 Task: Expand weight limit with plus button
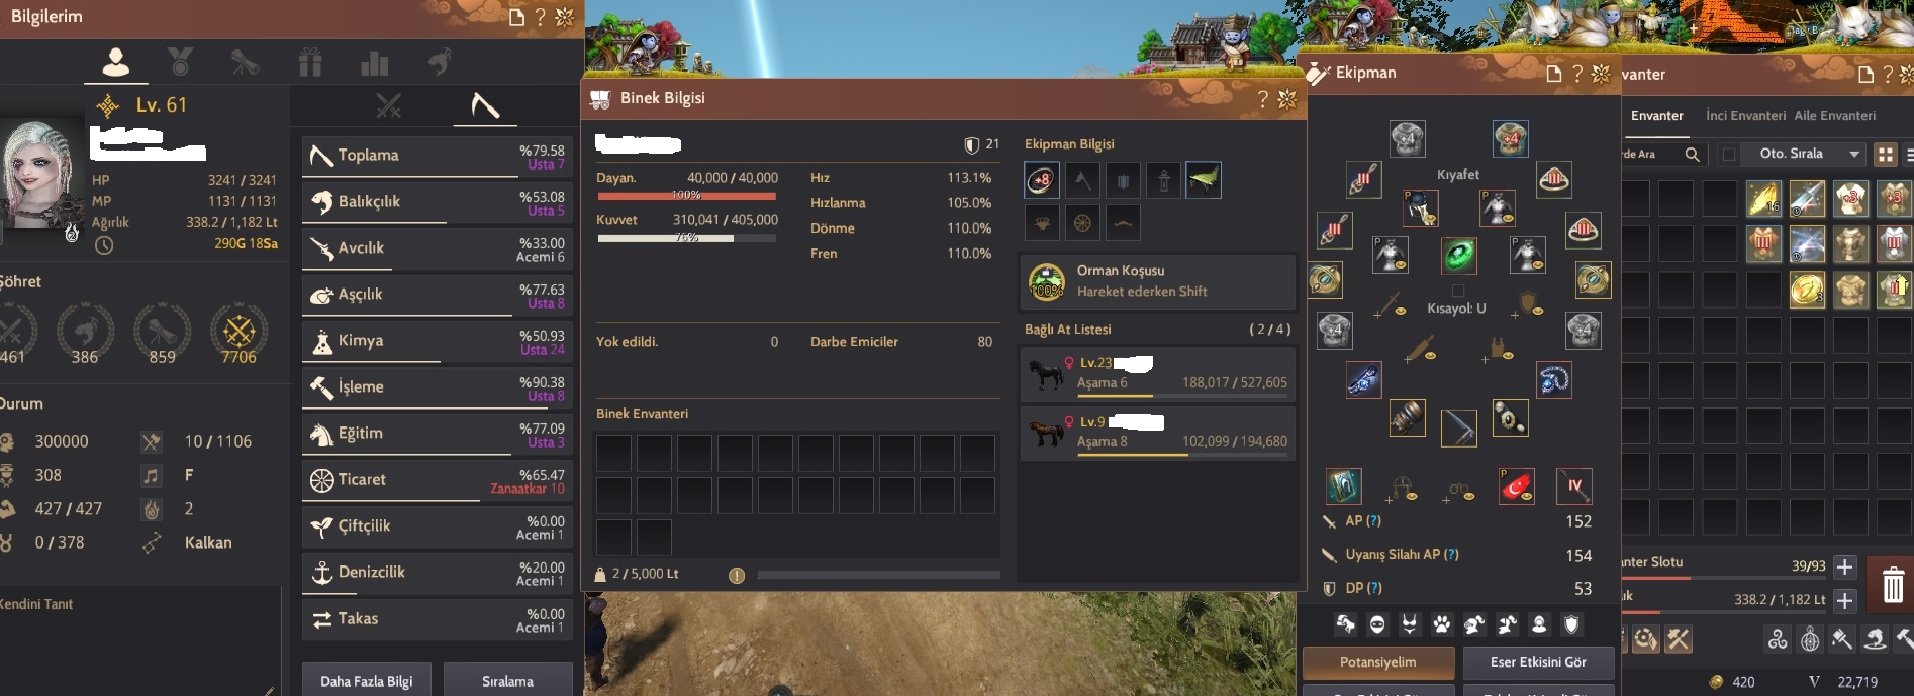(x=1844, y=600)
